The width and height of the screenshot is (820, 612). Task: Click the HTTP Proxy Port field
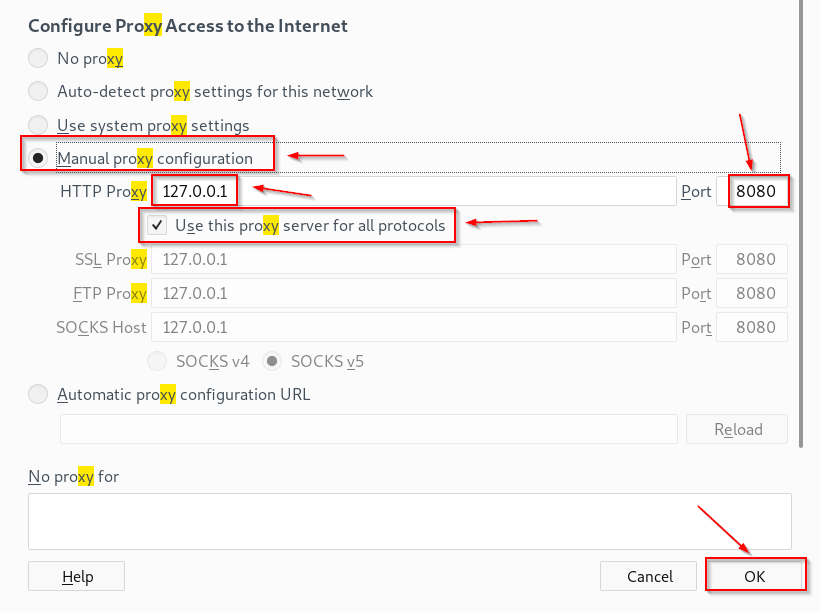pyautogui.click(x=752, y=191)
